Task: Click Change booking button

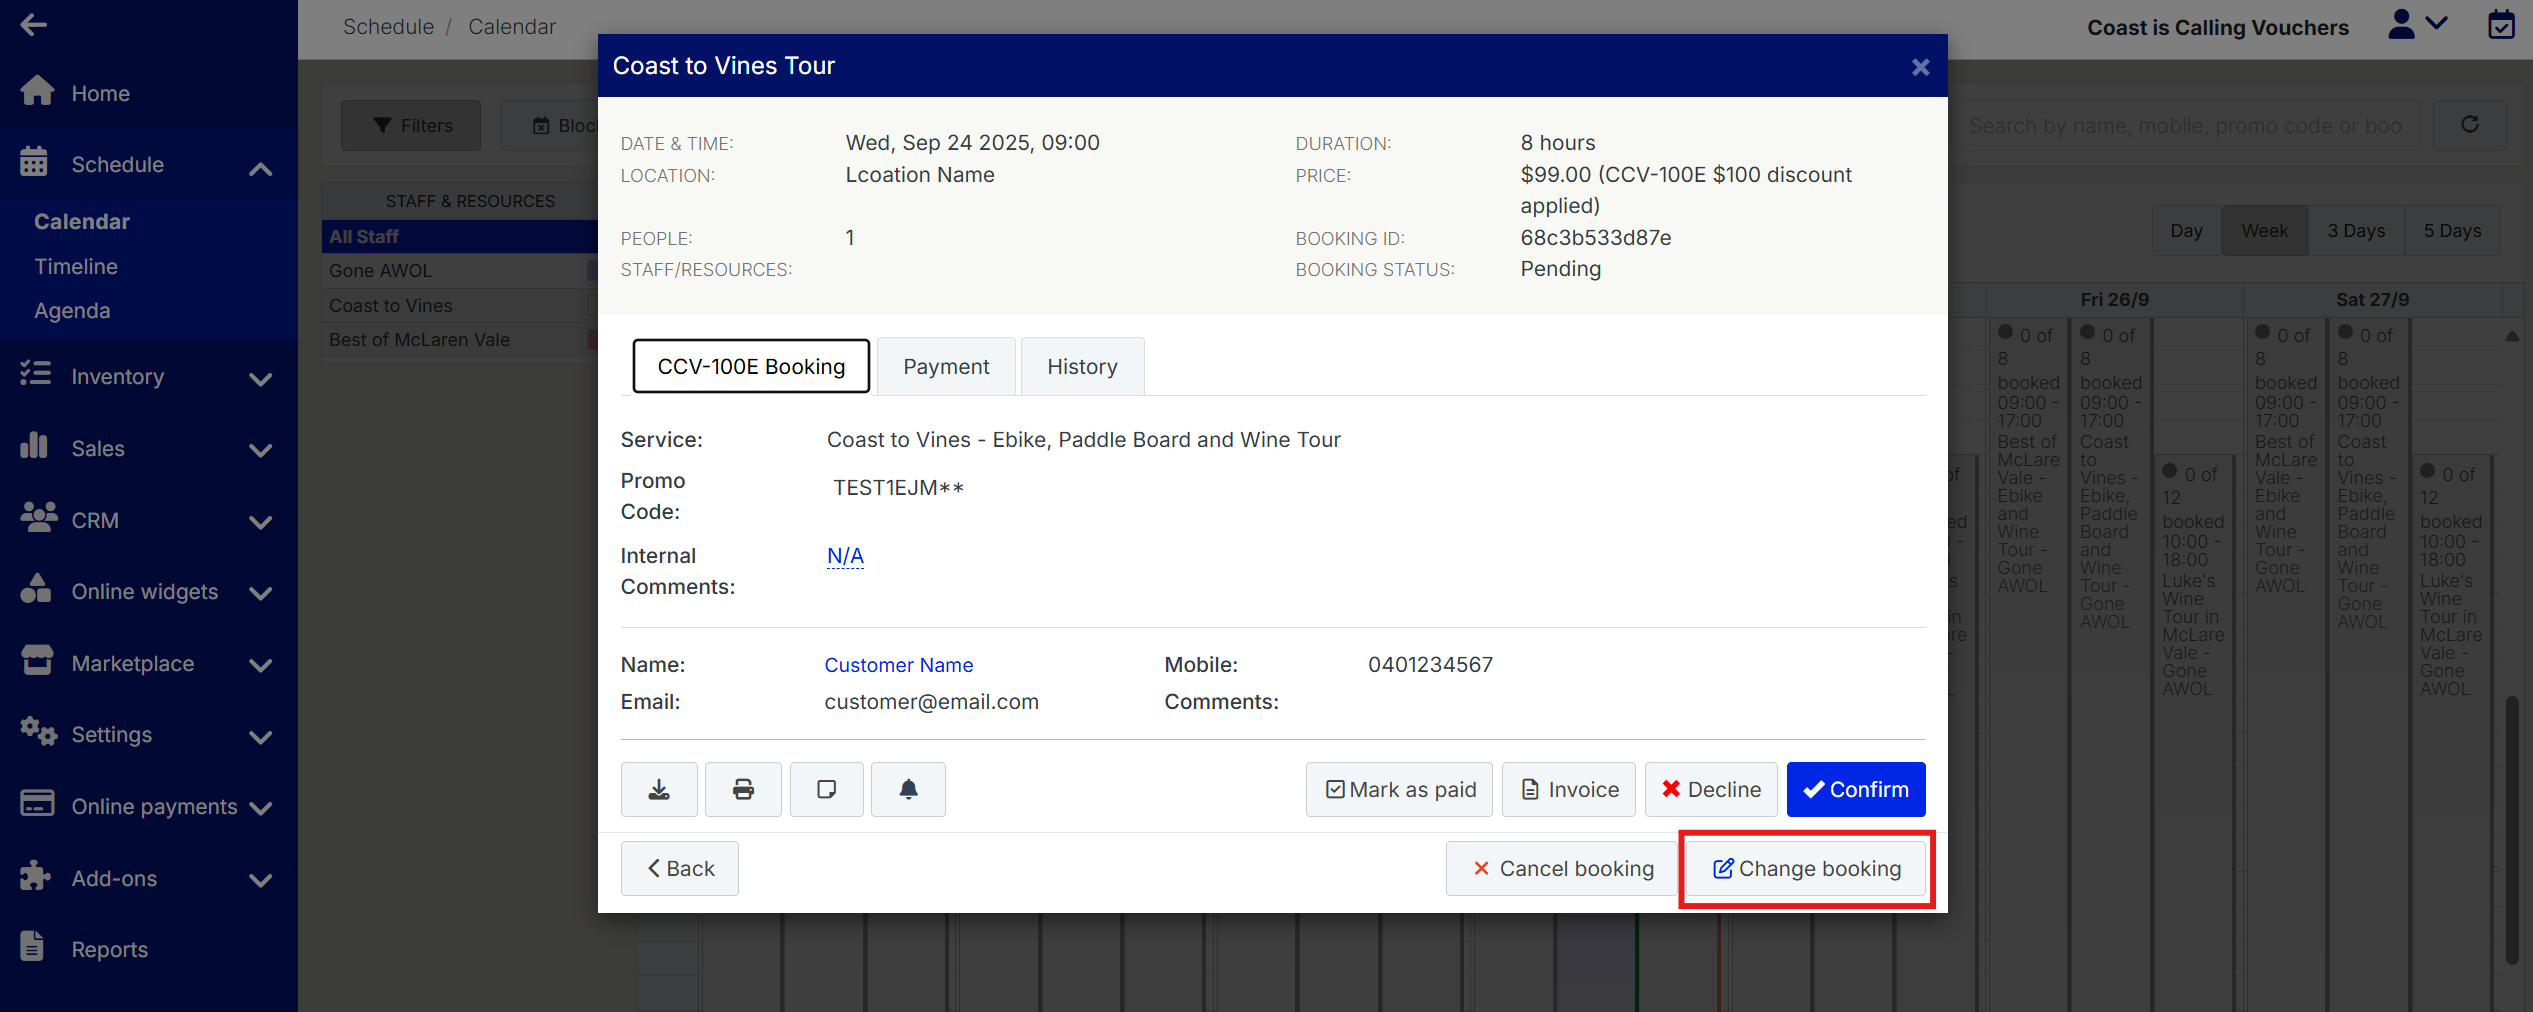Action: coord(1806,869)
